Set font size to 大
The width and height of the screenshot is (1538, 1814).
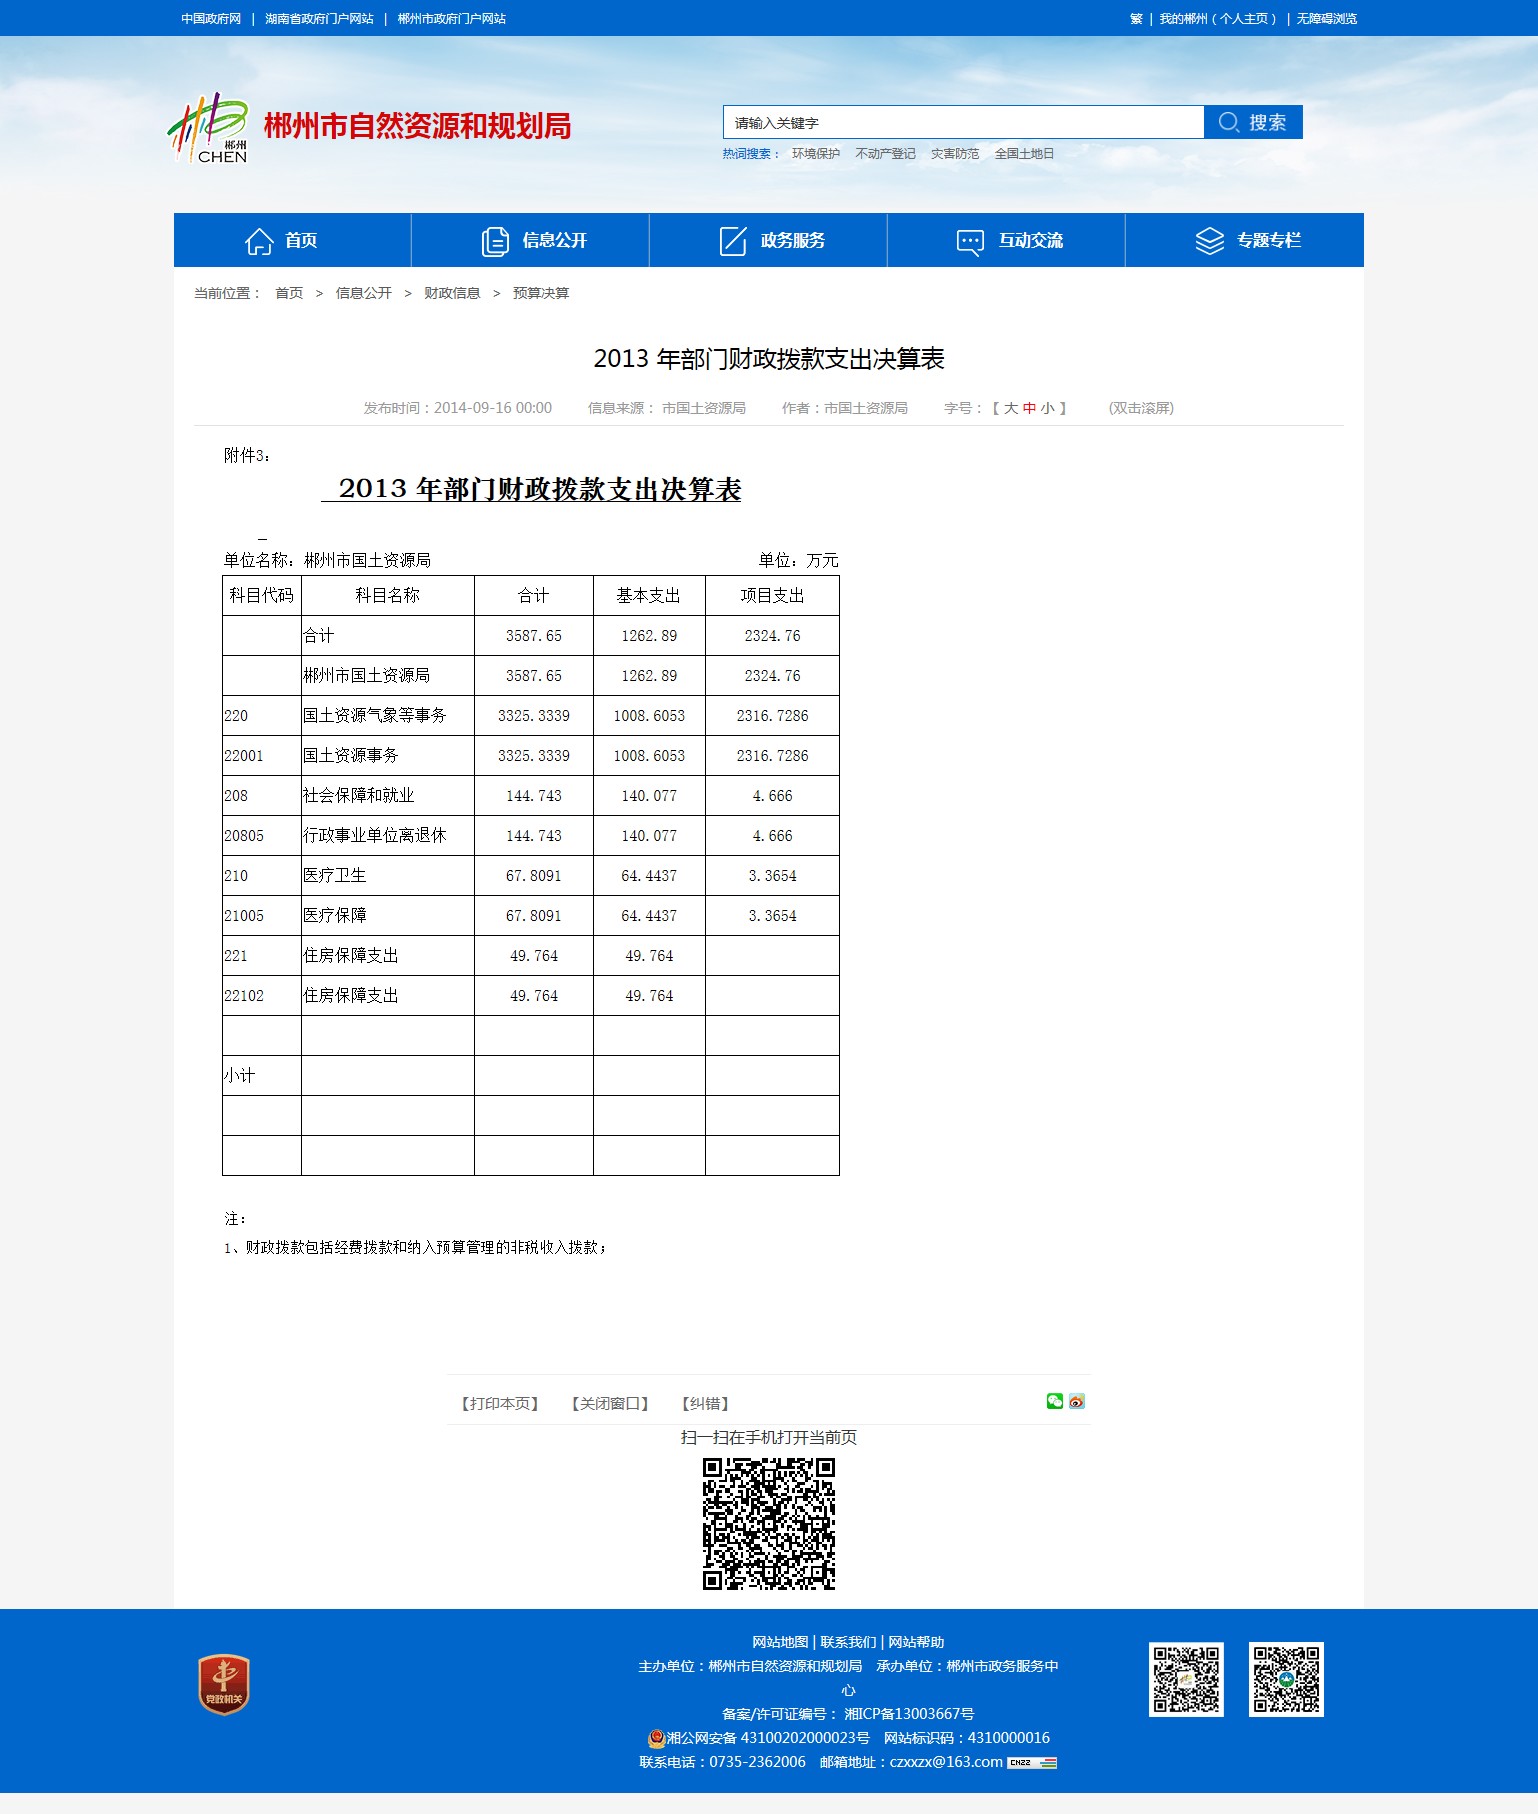pos(1011,408)
